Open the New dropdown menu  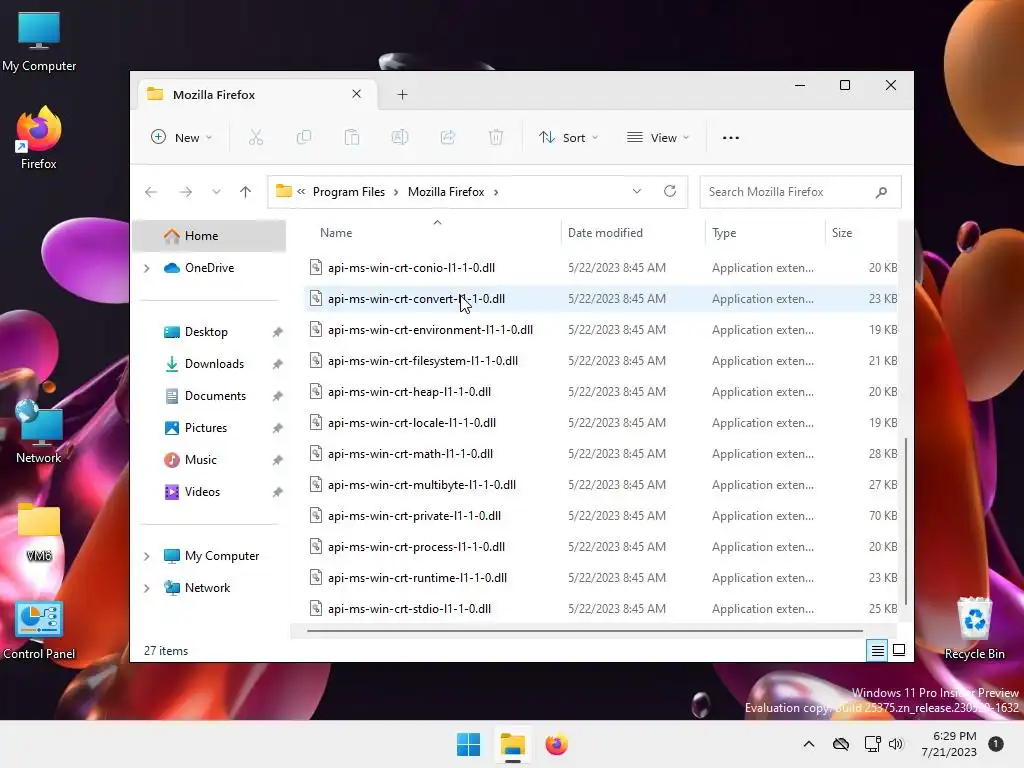click(182, 138)
